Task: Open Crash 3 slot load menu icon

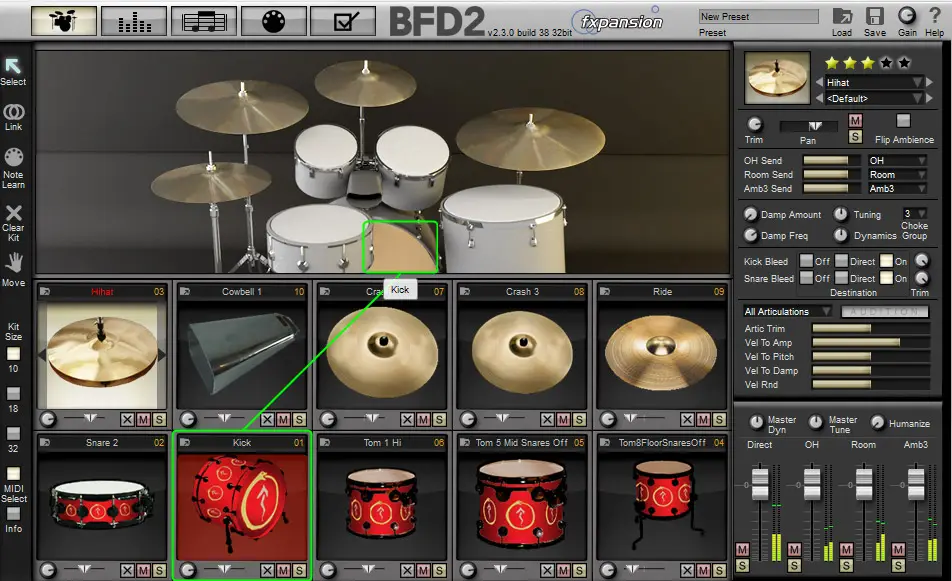Action: (x=465, y=291)
